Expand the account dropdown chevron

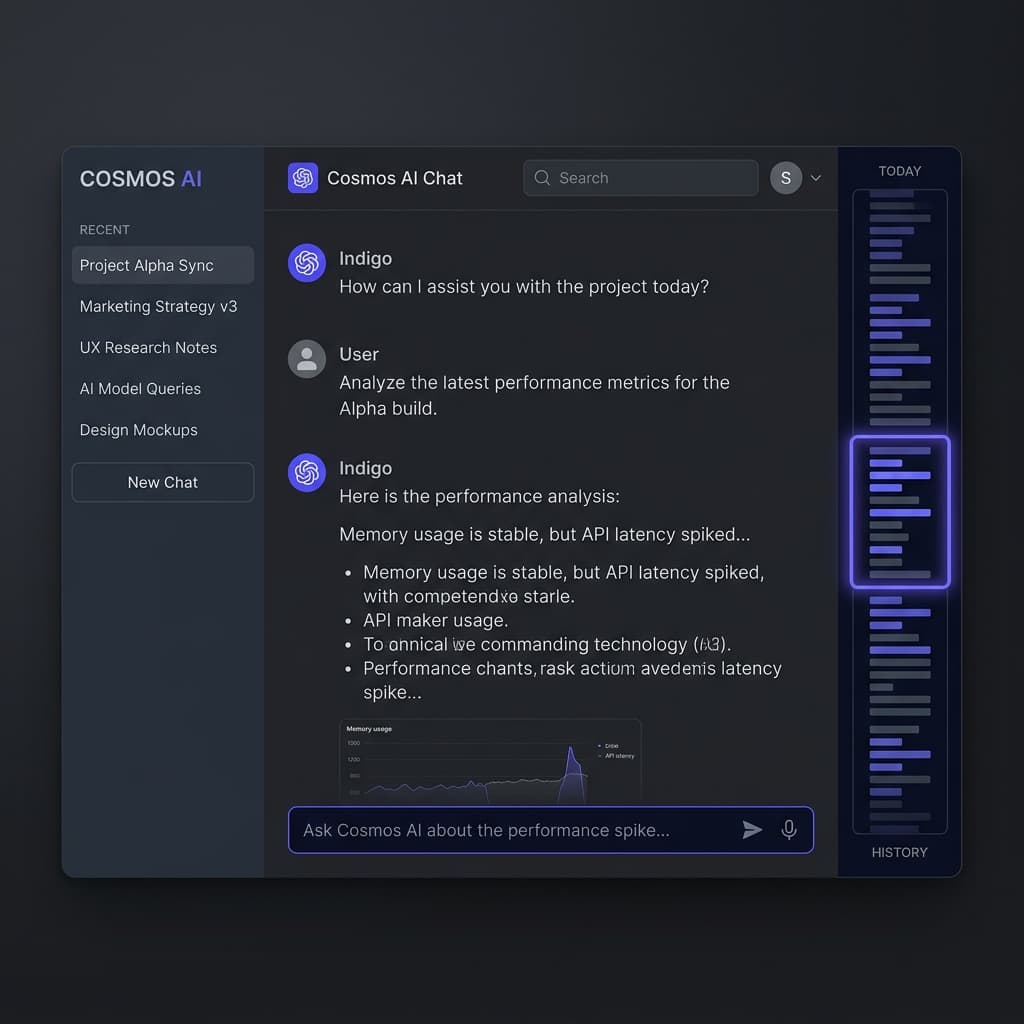click(816, 178)
